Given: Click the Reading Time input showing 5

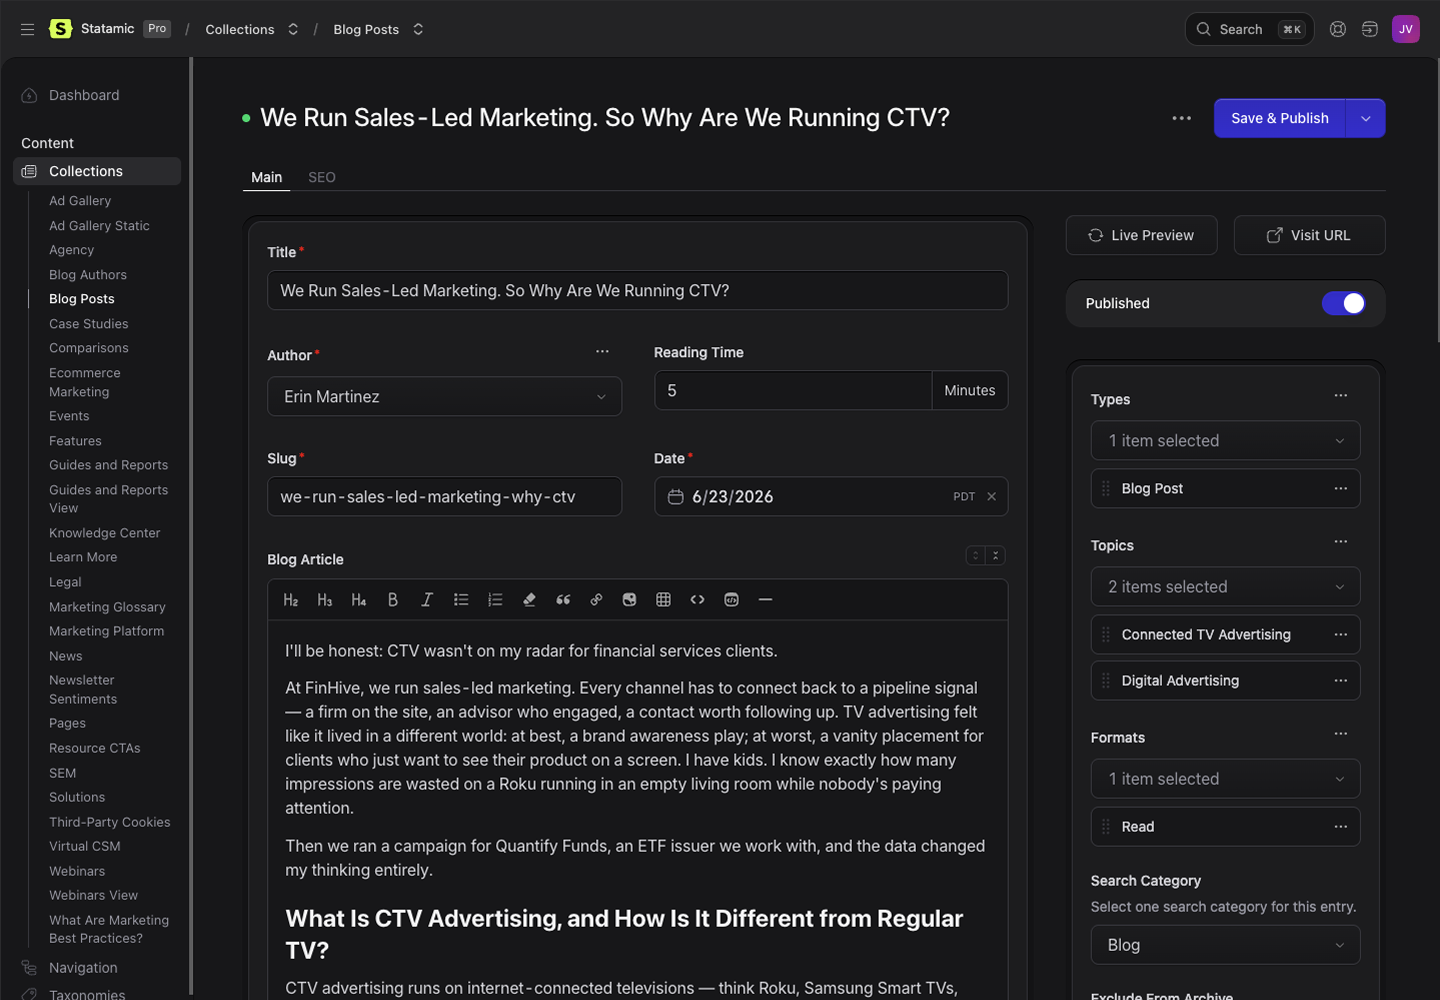Looking at the screenshot, I should point(793,391).
